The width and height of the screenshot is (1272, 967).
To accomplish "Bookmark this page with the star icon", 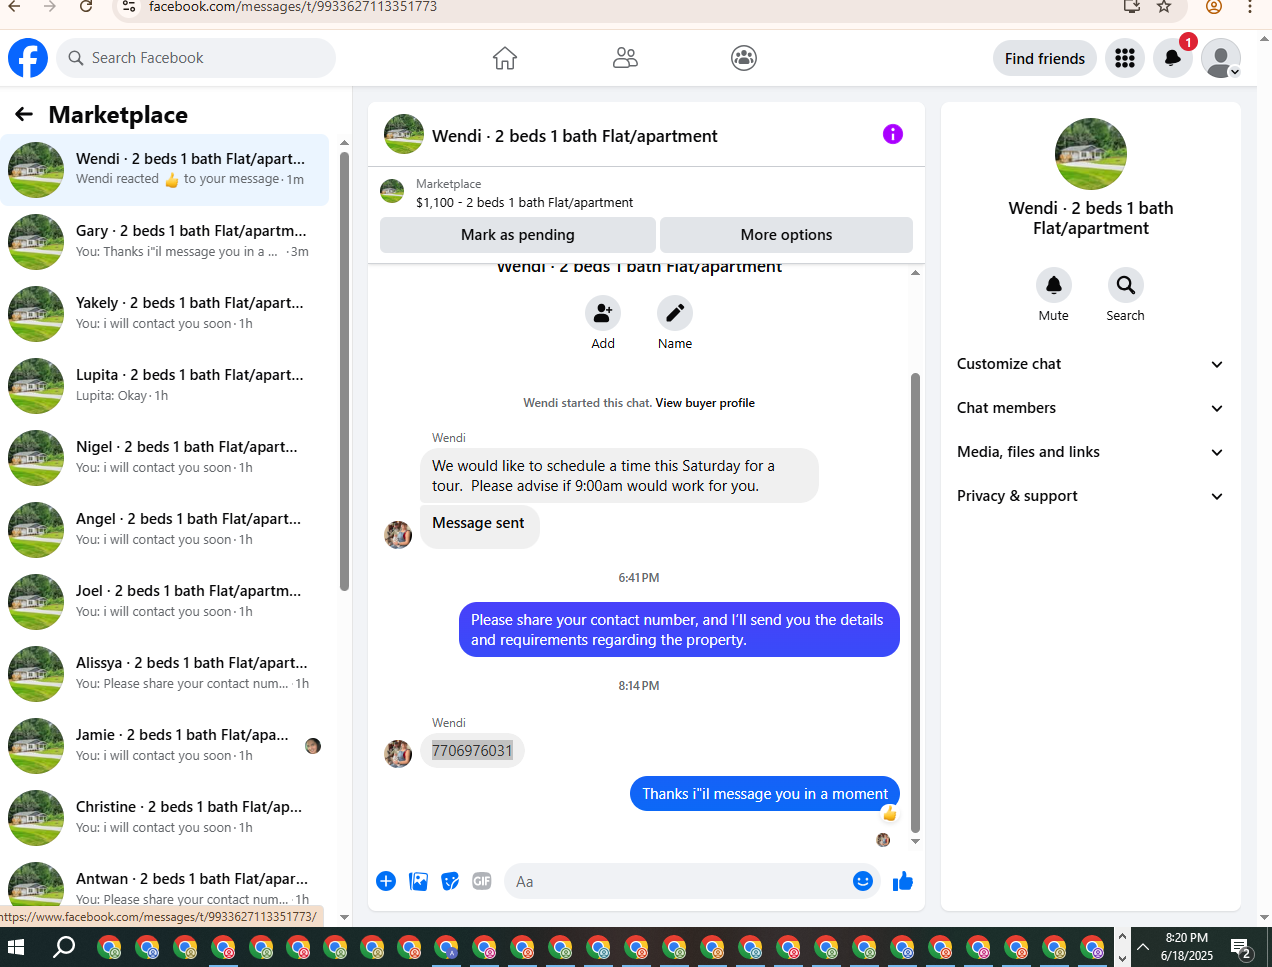I will [1164, 6].
